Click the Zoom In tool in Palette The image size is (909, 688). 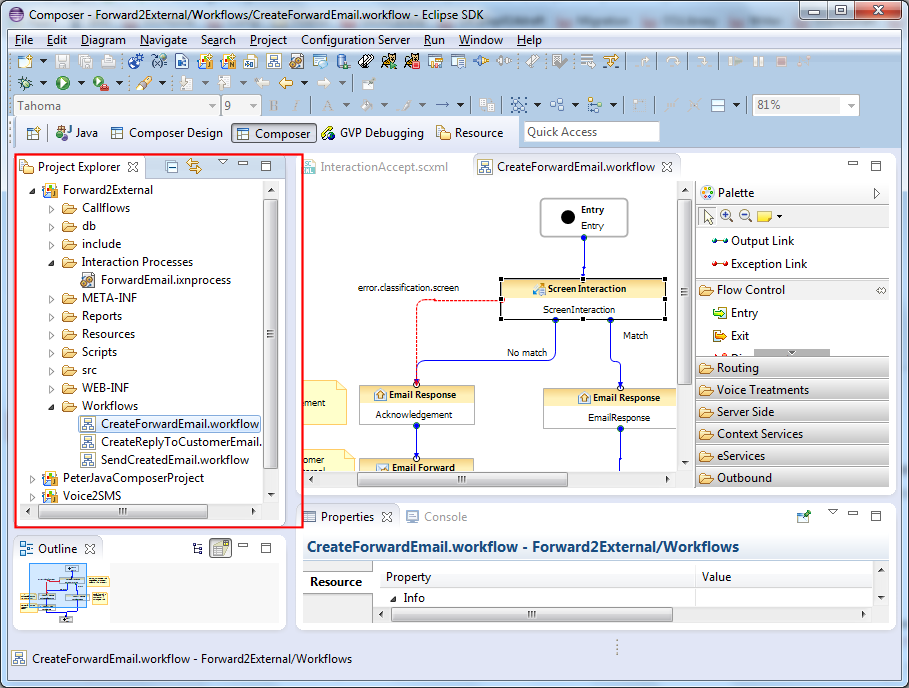click(x=726, y=216)
